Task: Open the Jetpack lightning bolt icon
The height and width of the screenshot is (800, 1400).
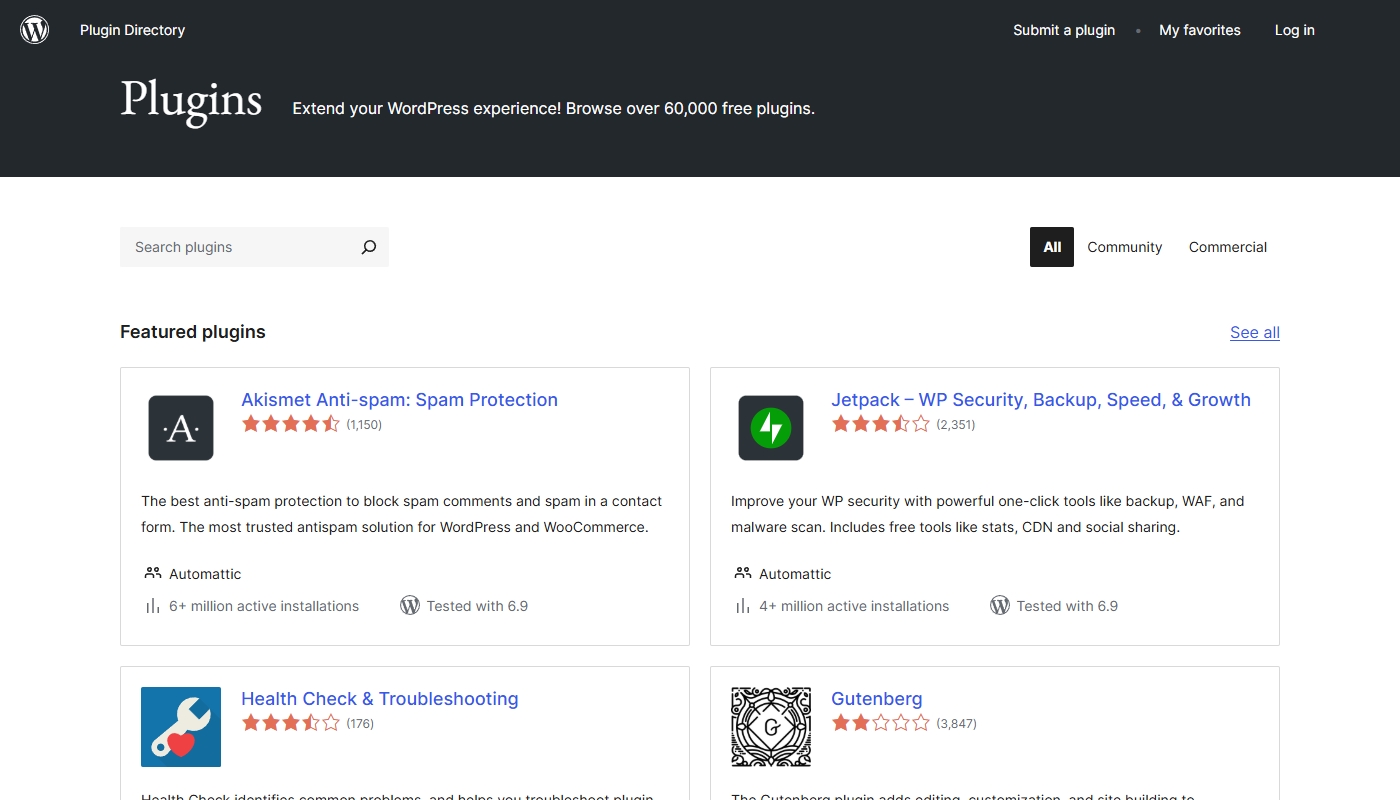Action: pyautogui.click(x=771, y=428)
